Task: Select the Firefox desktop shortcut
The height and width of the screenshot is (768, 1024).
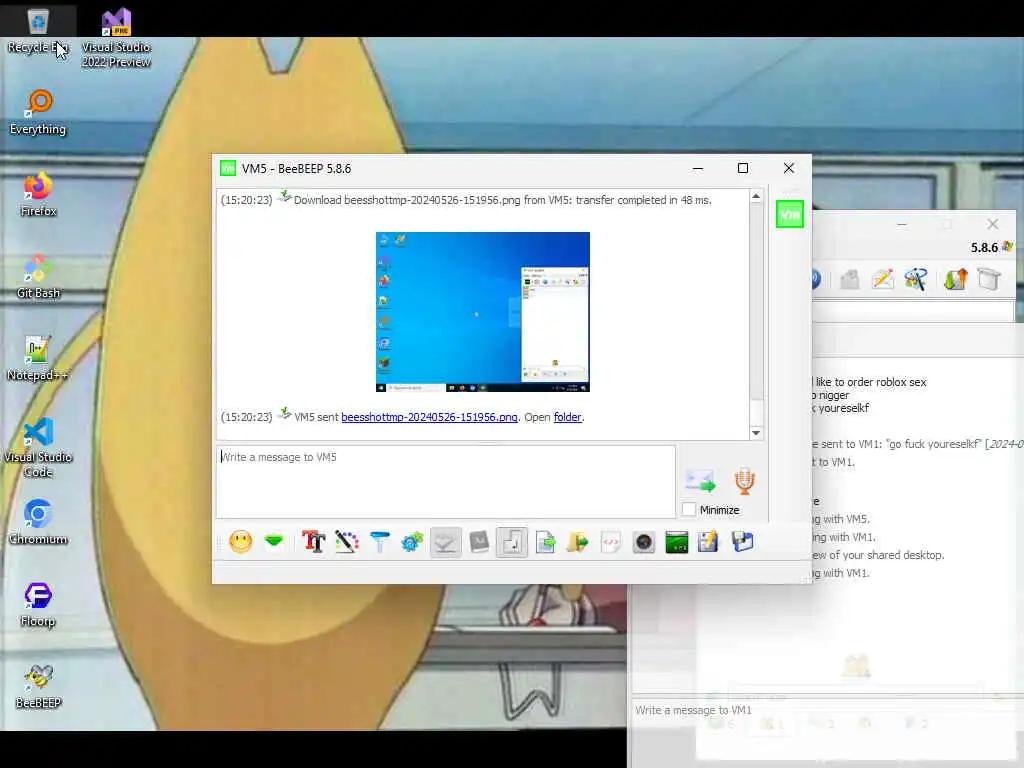Action: click(x=38, y=195)
